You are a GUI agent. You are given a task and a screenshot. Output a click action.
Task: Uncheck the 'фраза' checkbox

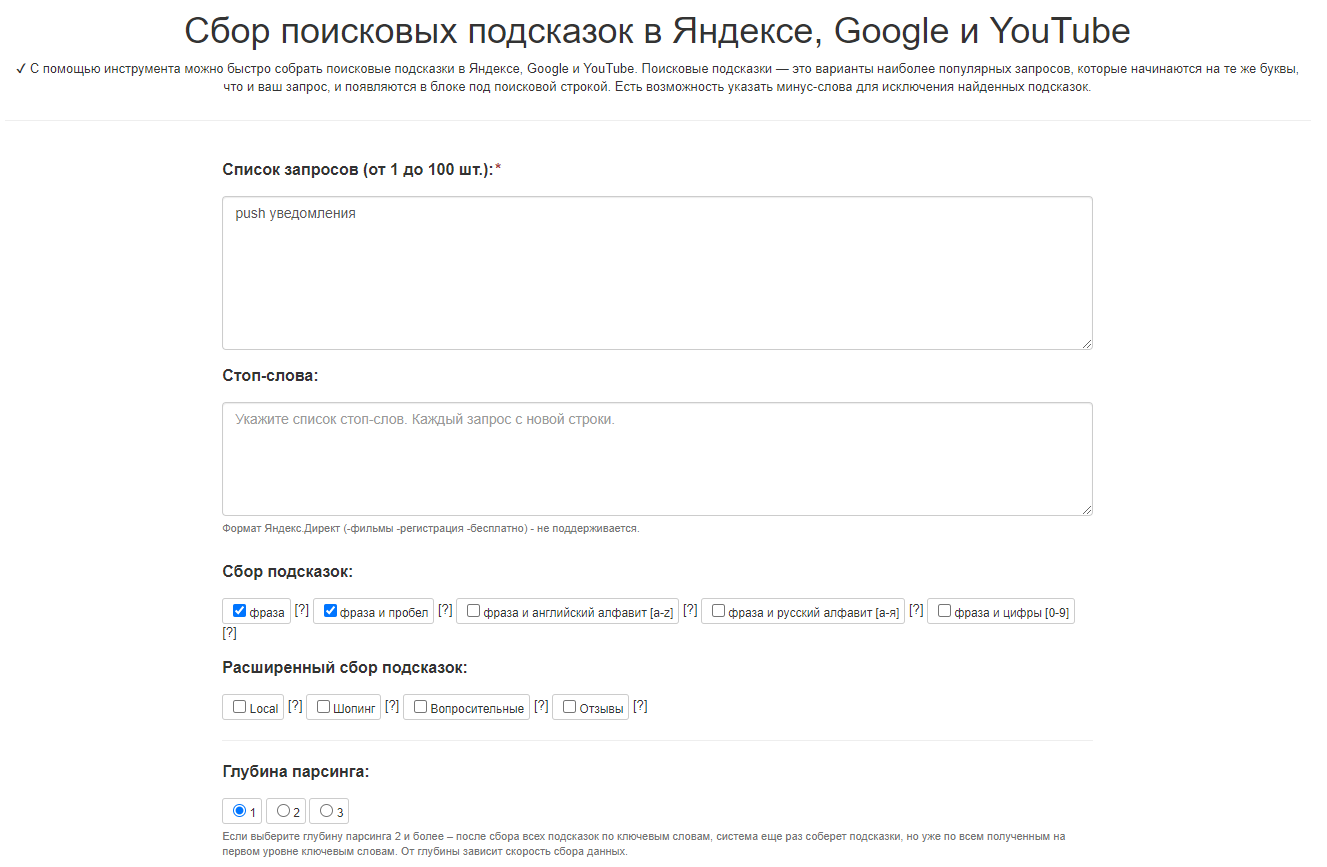click(239, 611)
